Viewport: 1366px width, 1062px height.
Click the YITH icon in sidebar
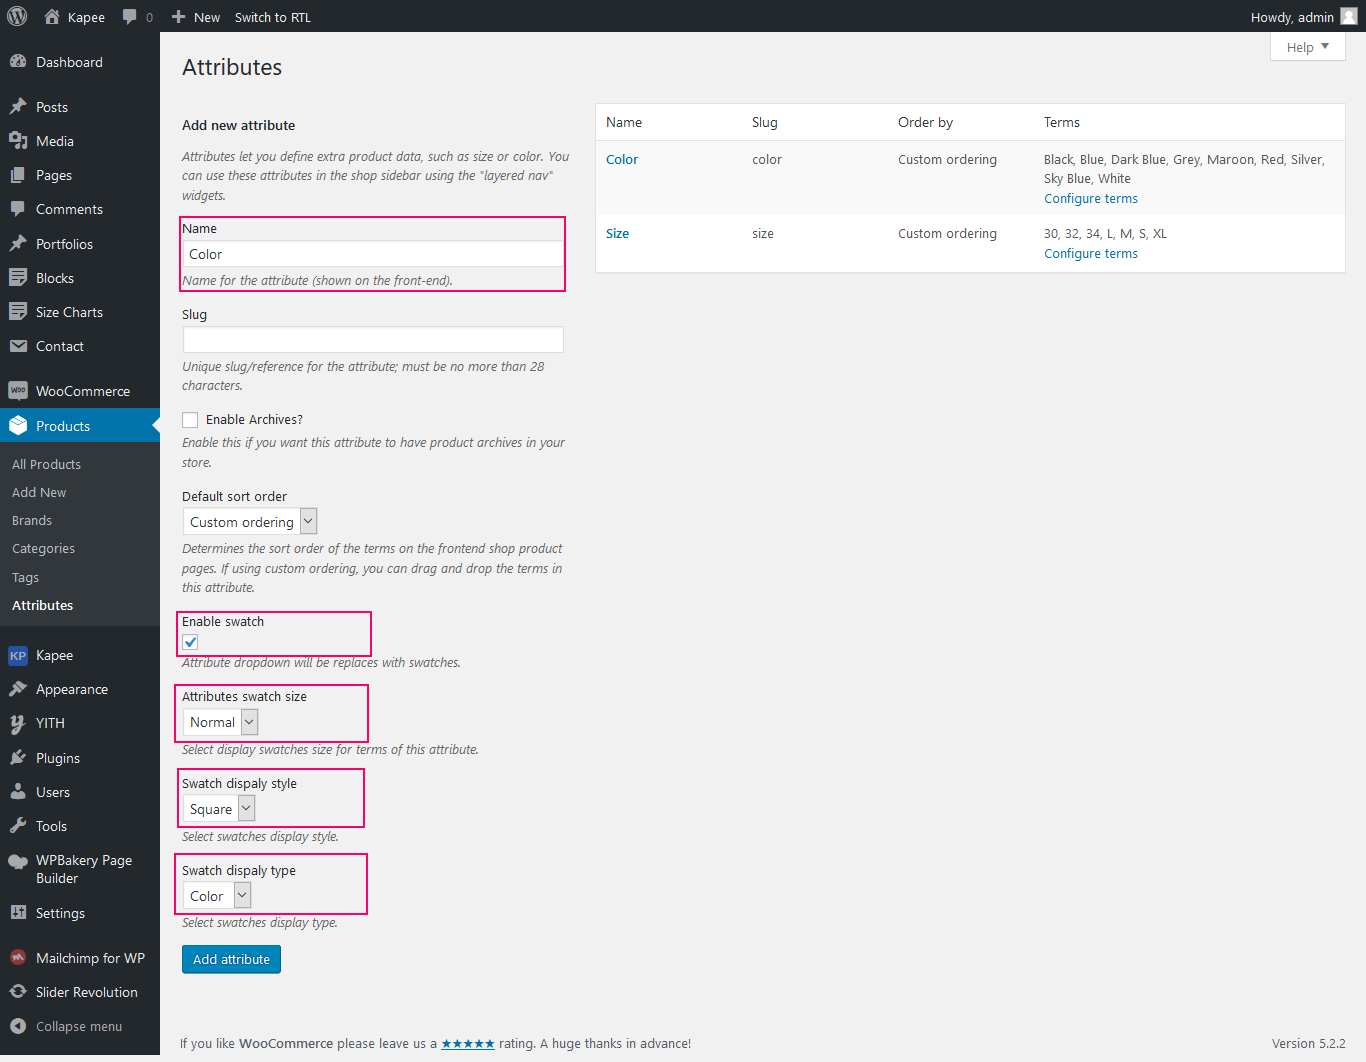pos(18,723)
